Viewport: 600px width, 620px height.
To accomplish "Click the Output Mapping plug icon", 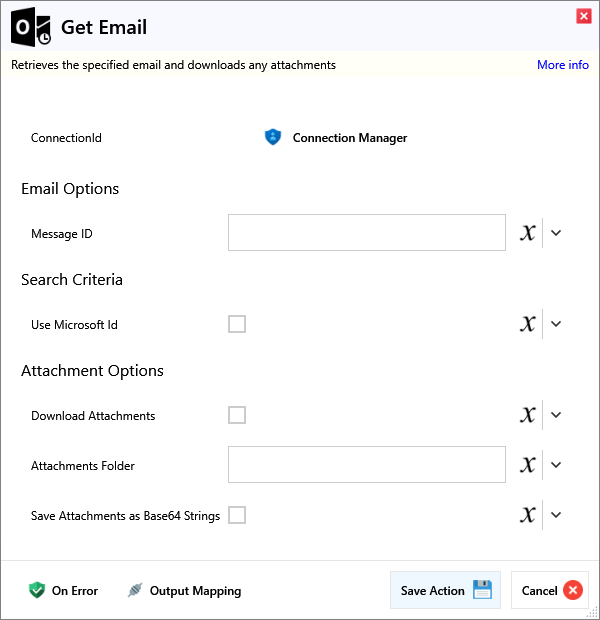I will click(135, 591).
